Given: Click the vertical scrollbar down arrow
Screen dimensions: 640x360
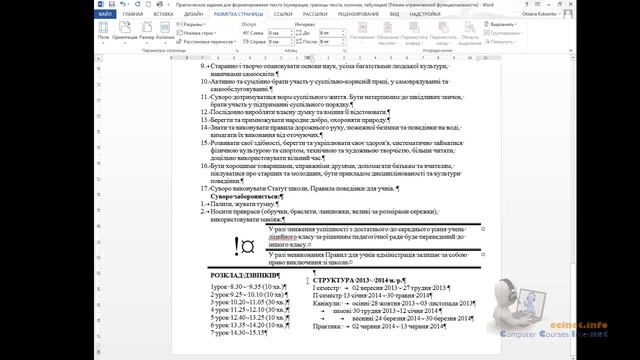Looking at the screenshot, I should click(x=573, y=357).
